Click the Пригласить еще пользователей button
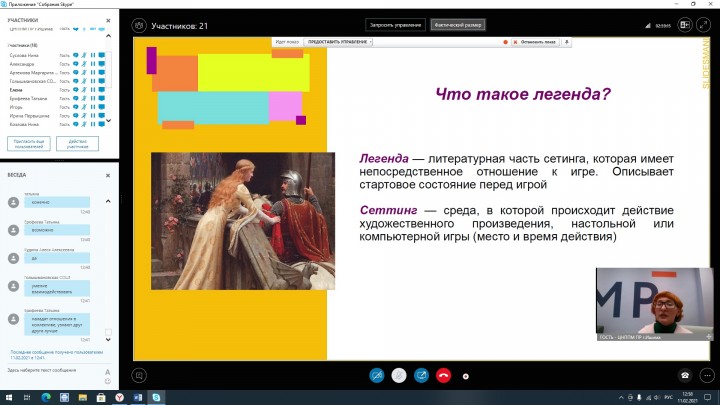720x405 pixels. pos(28,143)
